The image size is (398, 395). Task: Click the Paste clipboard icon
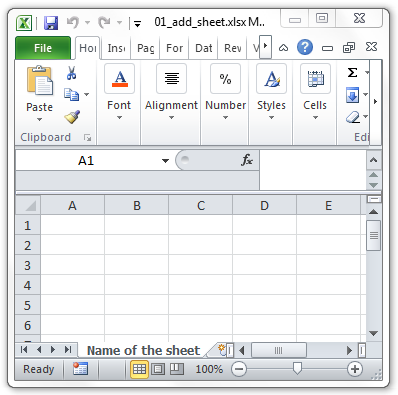pyautogui.click(x=40, y=80)
